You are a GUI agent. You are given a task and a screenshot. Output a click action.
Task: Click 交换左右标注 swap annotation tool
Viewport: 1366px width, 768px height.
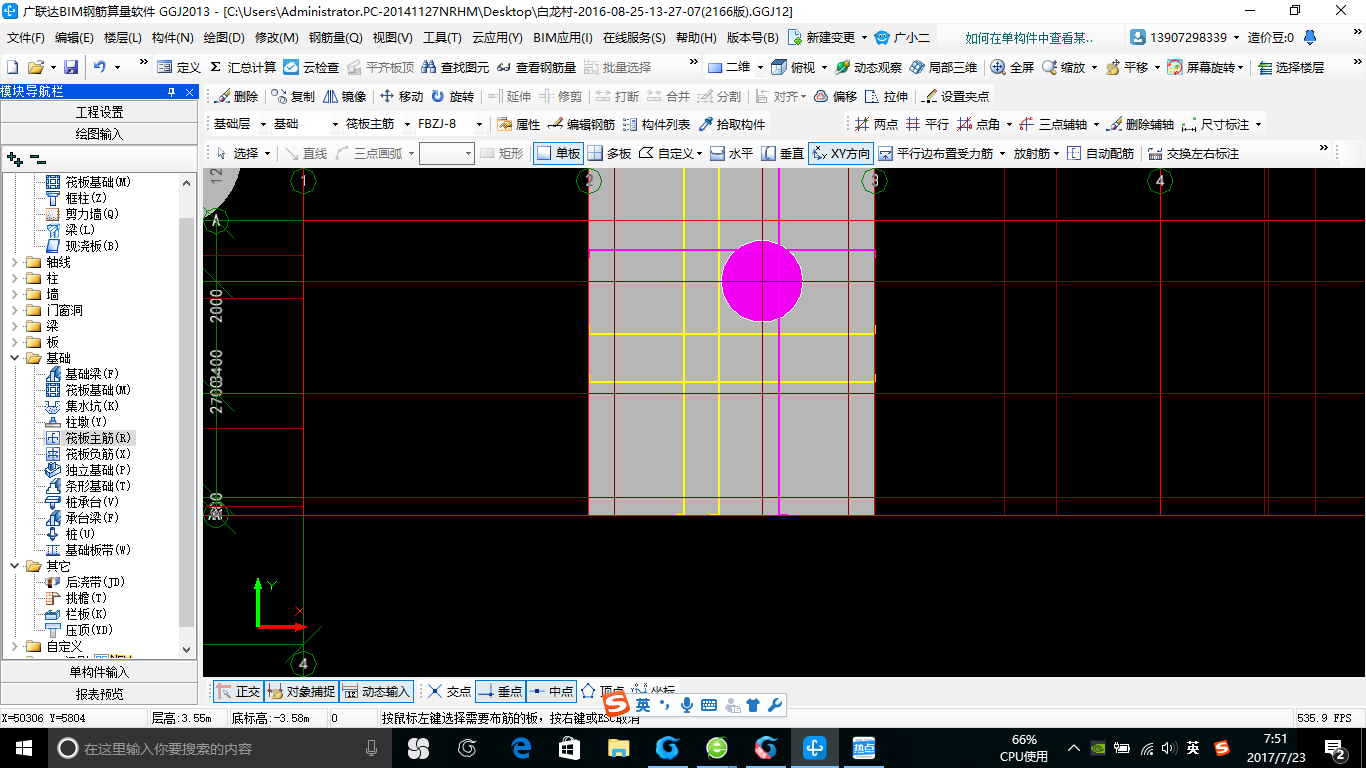click(x=1194, y=153)
